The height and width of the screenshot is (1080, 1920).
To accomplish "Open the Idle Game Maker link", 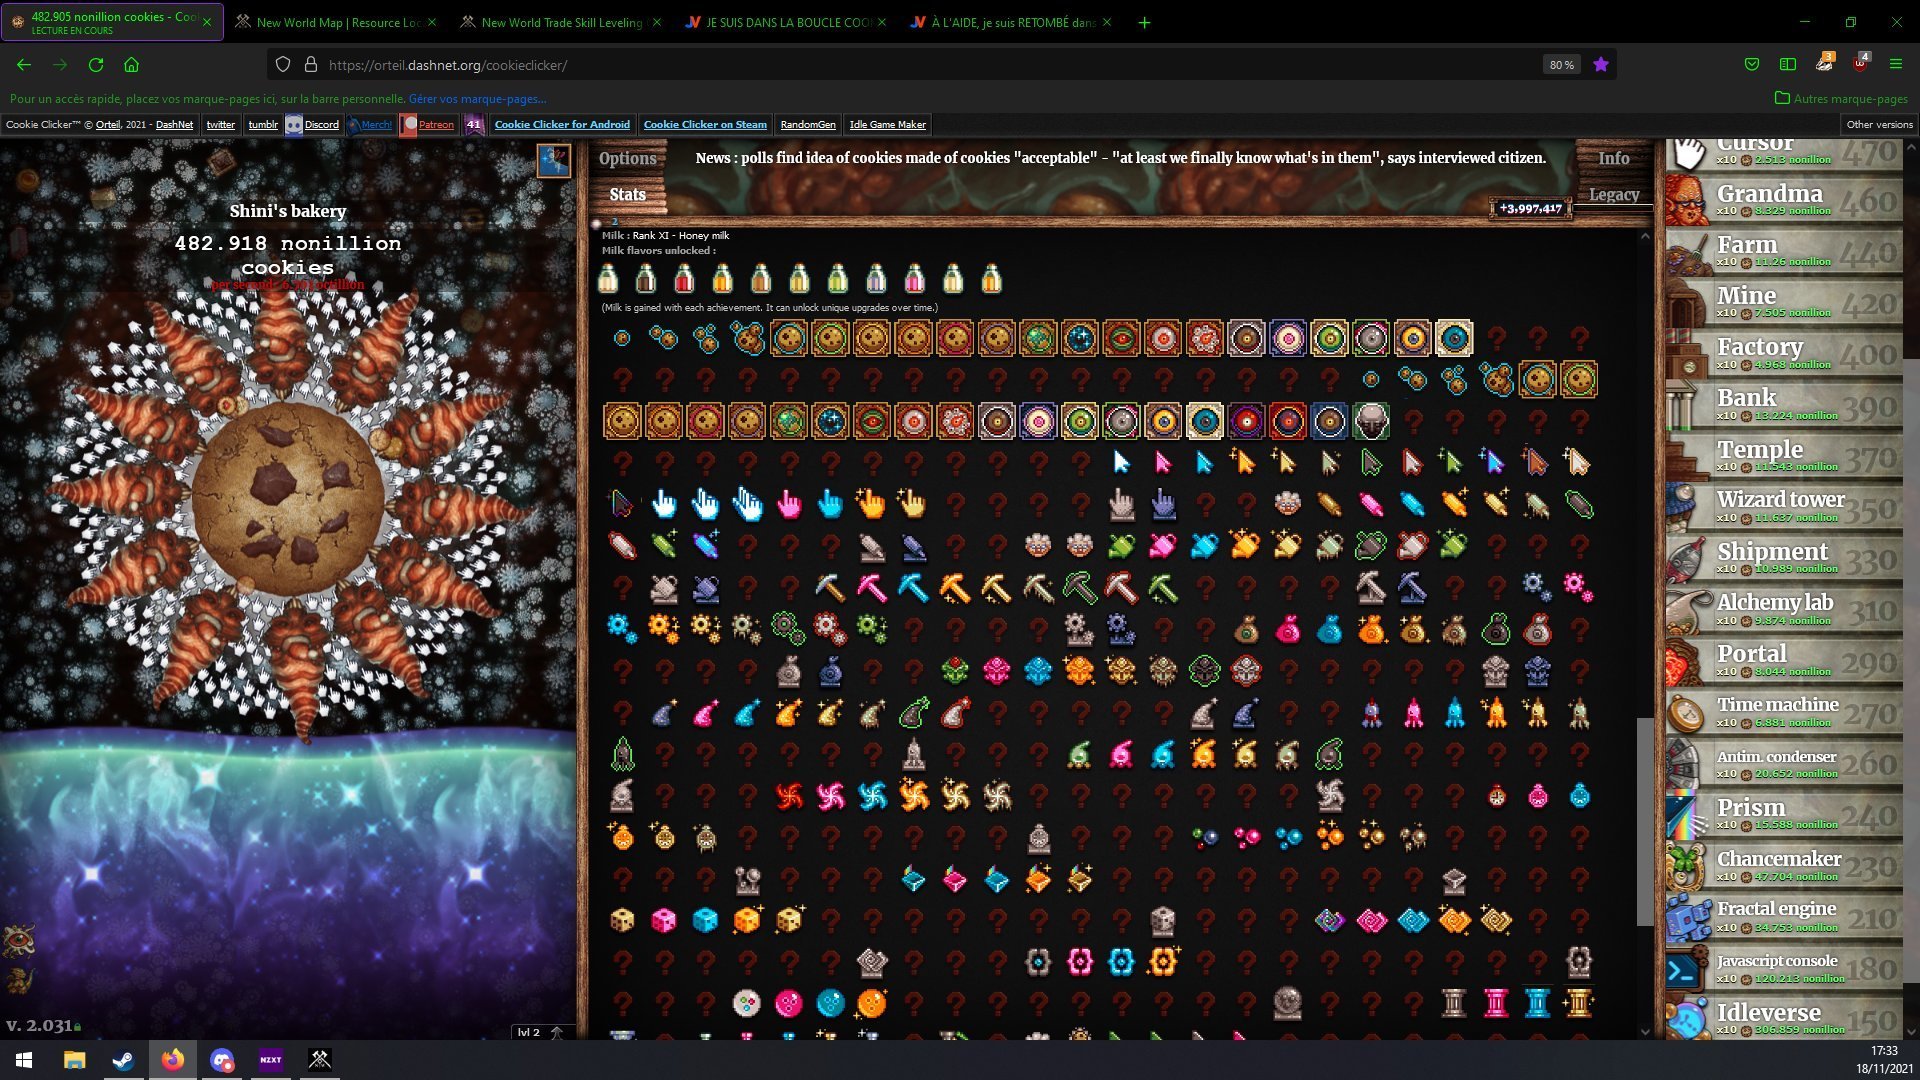I will pyautogui.click(x=887, y=124).
